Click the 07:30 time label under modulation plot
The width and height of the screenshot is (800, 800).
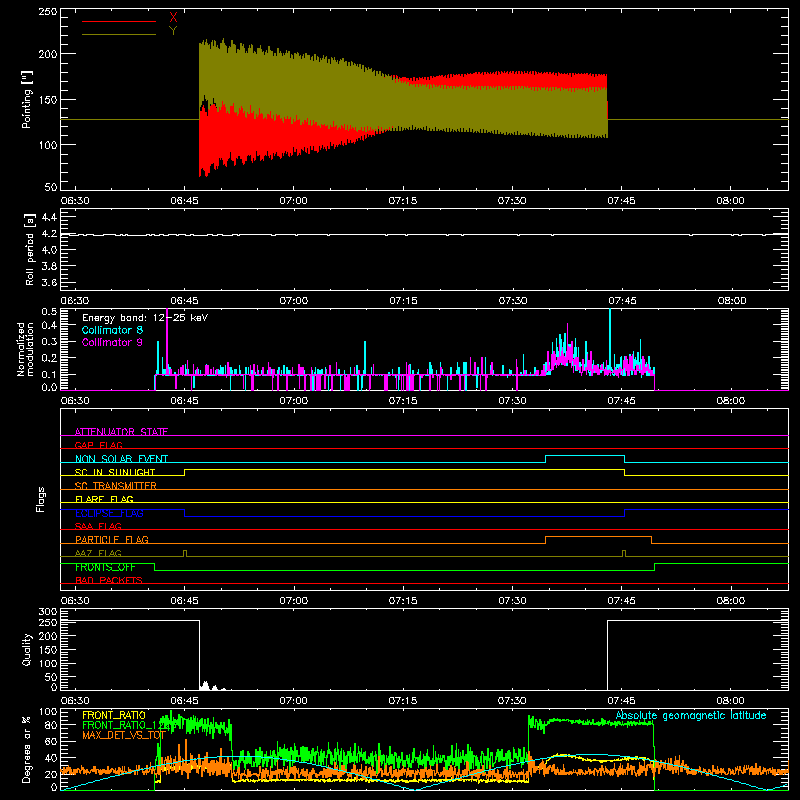coord(512,401)
